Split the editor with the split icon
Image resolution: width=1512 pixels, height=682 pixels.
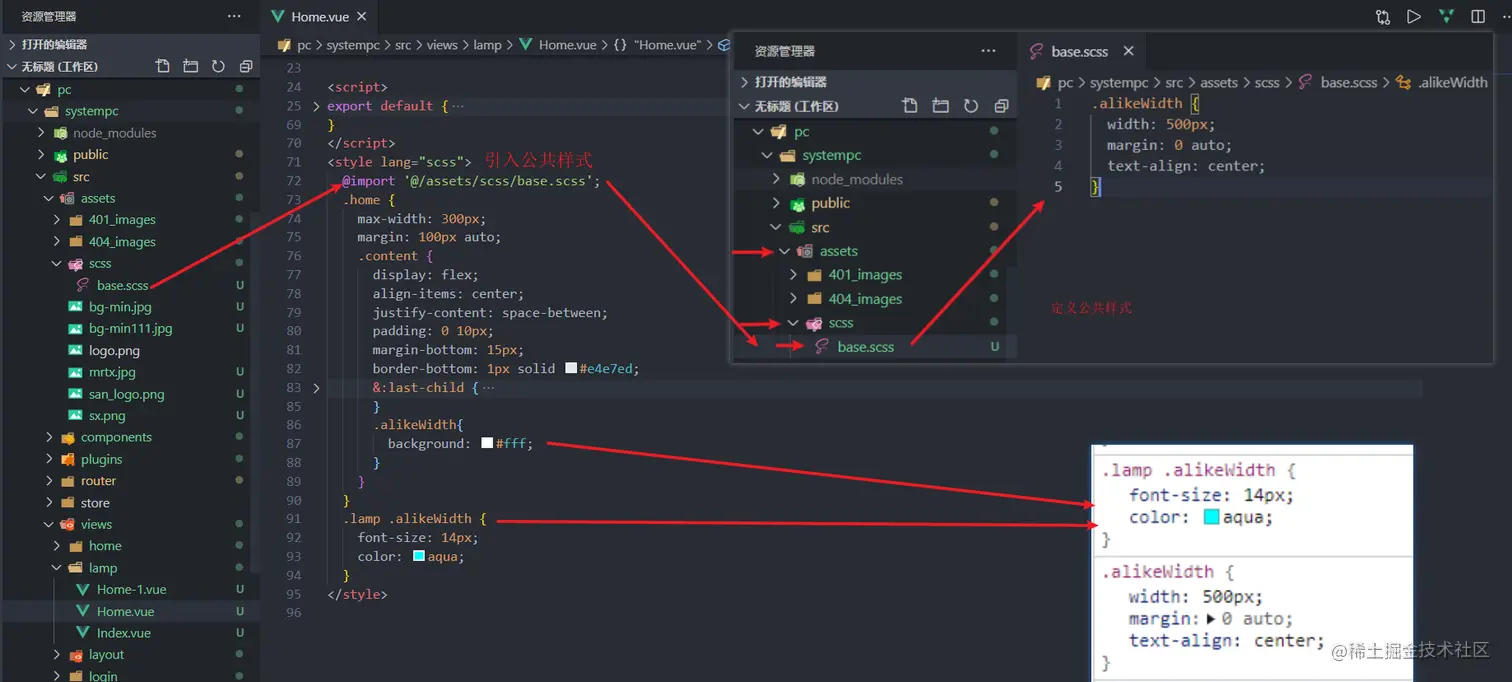coord(1478,17)
